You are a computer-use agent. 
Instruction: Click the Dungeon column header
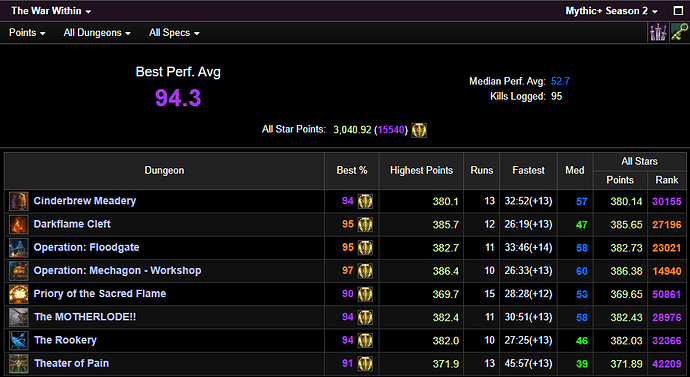pos(164,171)
